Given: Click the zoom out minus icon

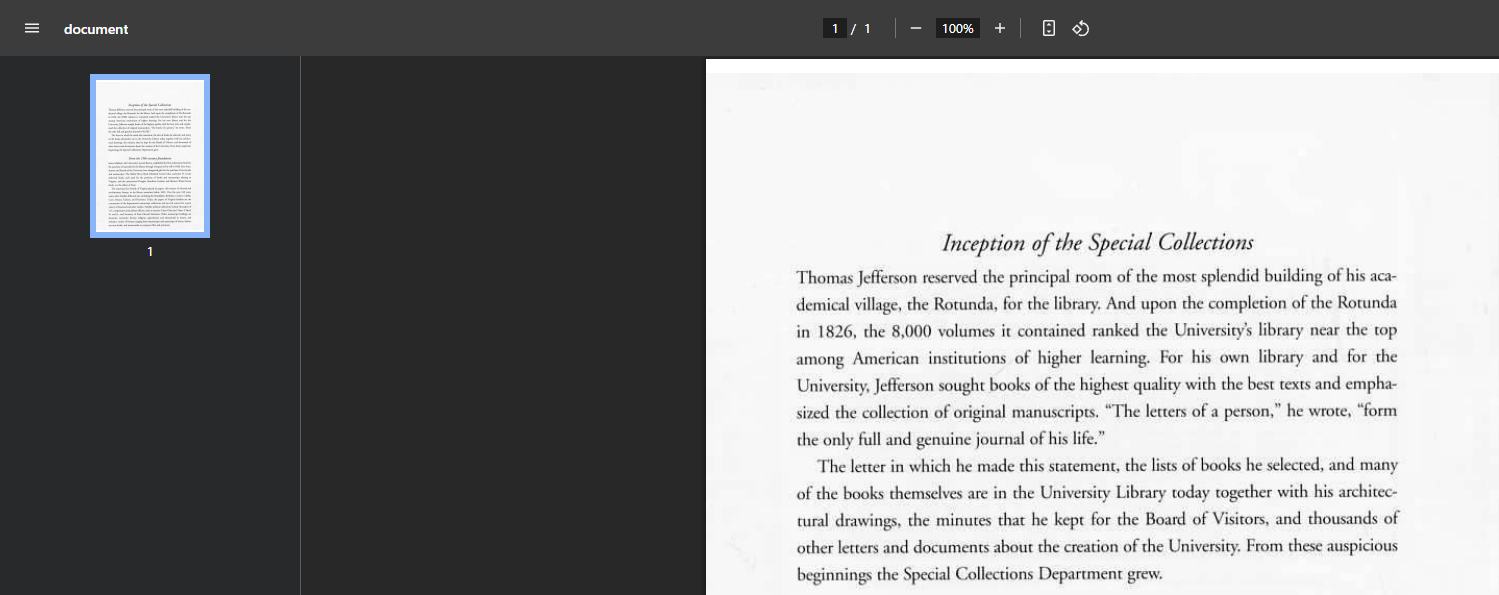Looking at the screenshot, I should click(x=915, y=28).
